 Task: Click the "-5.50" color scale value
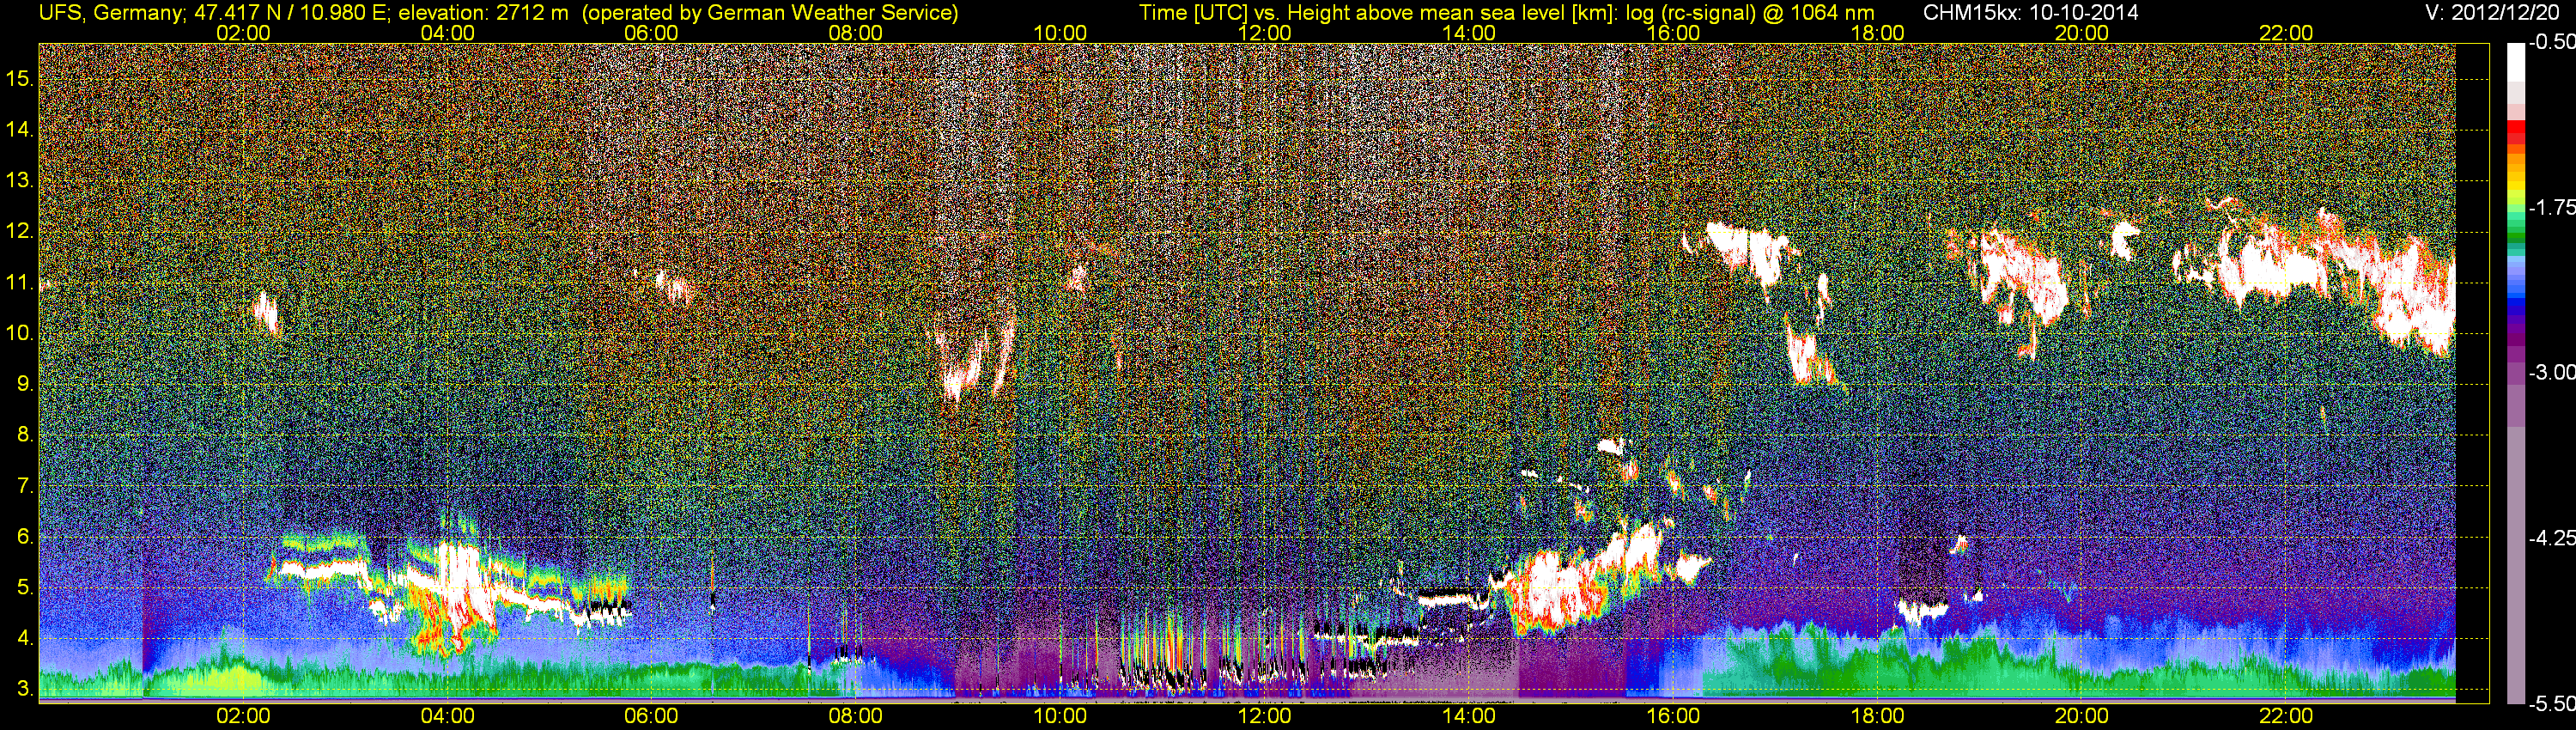(x=2551, y=703)
